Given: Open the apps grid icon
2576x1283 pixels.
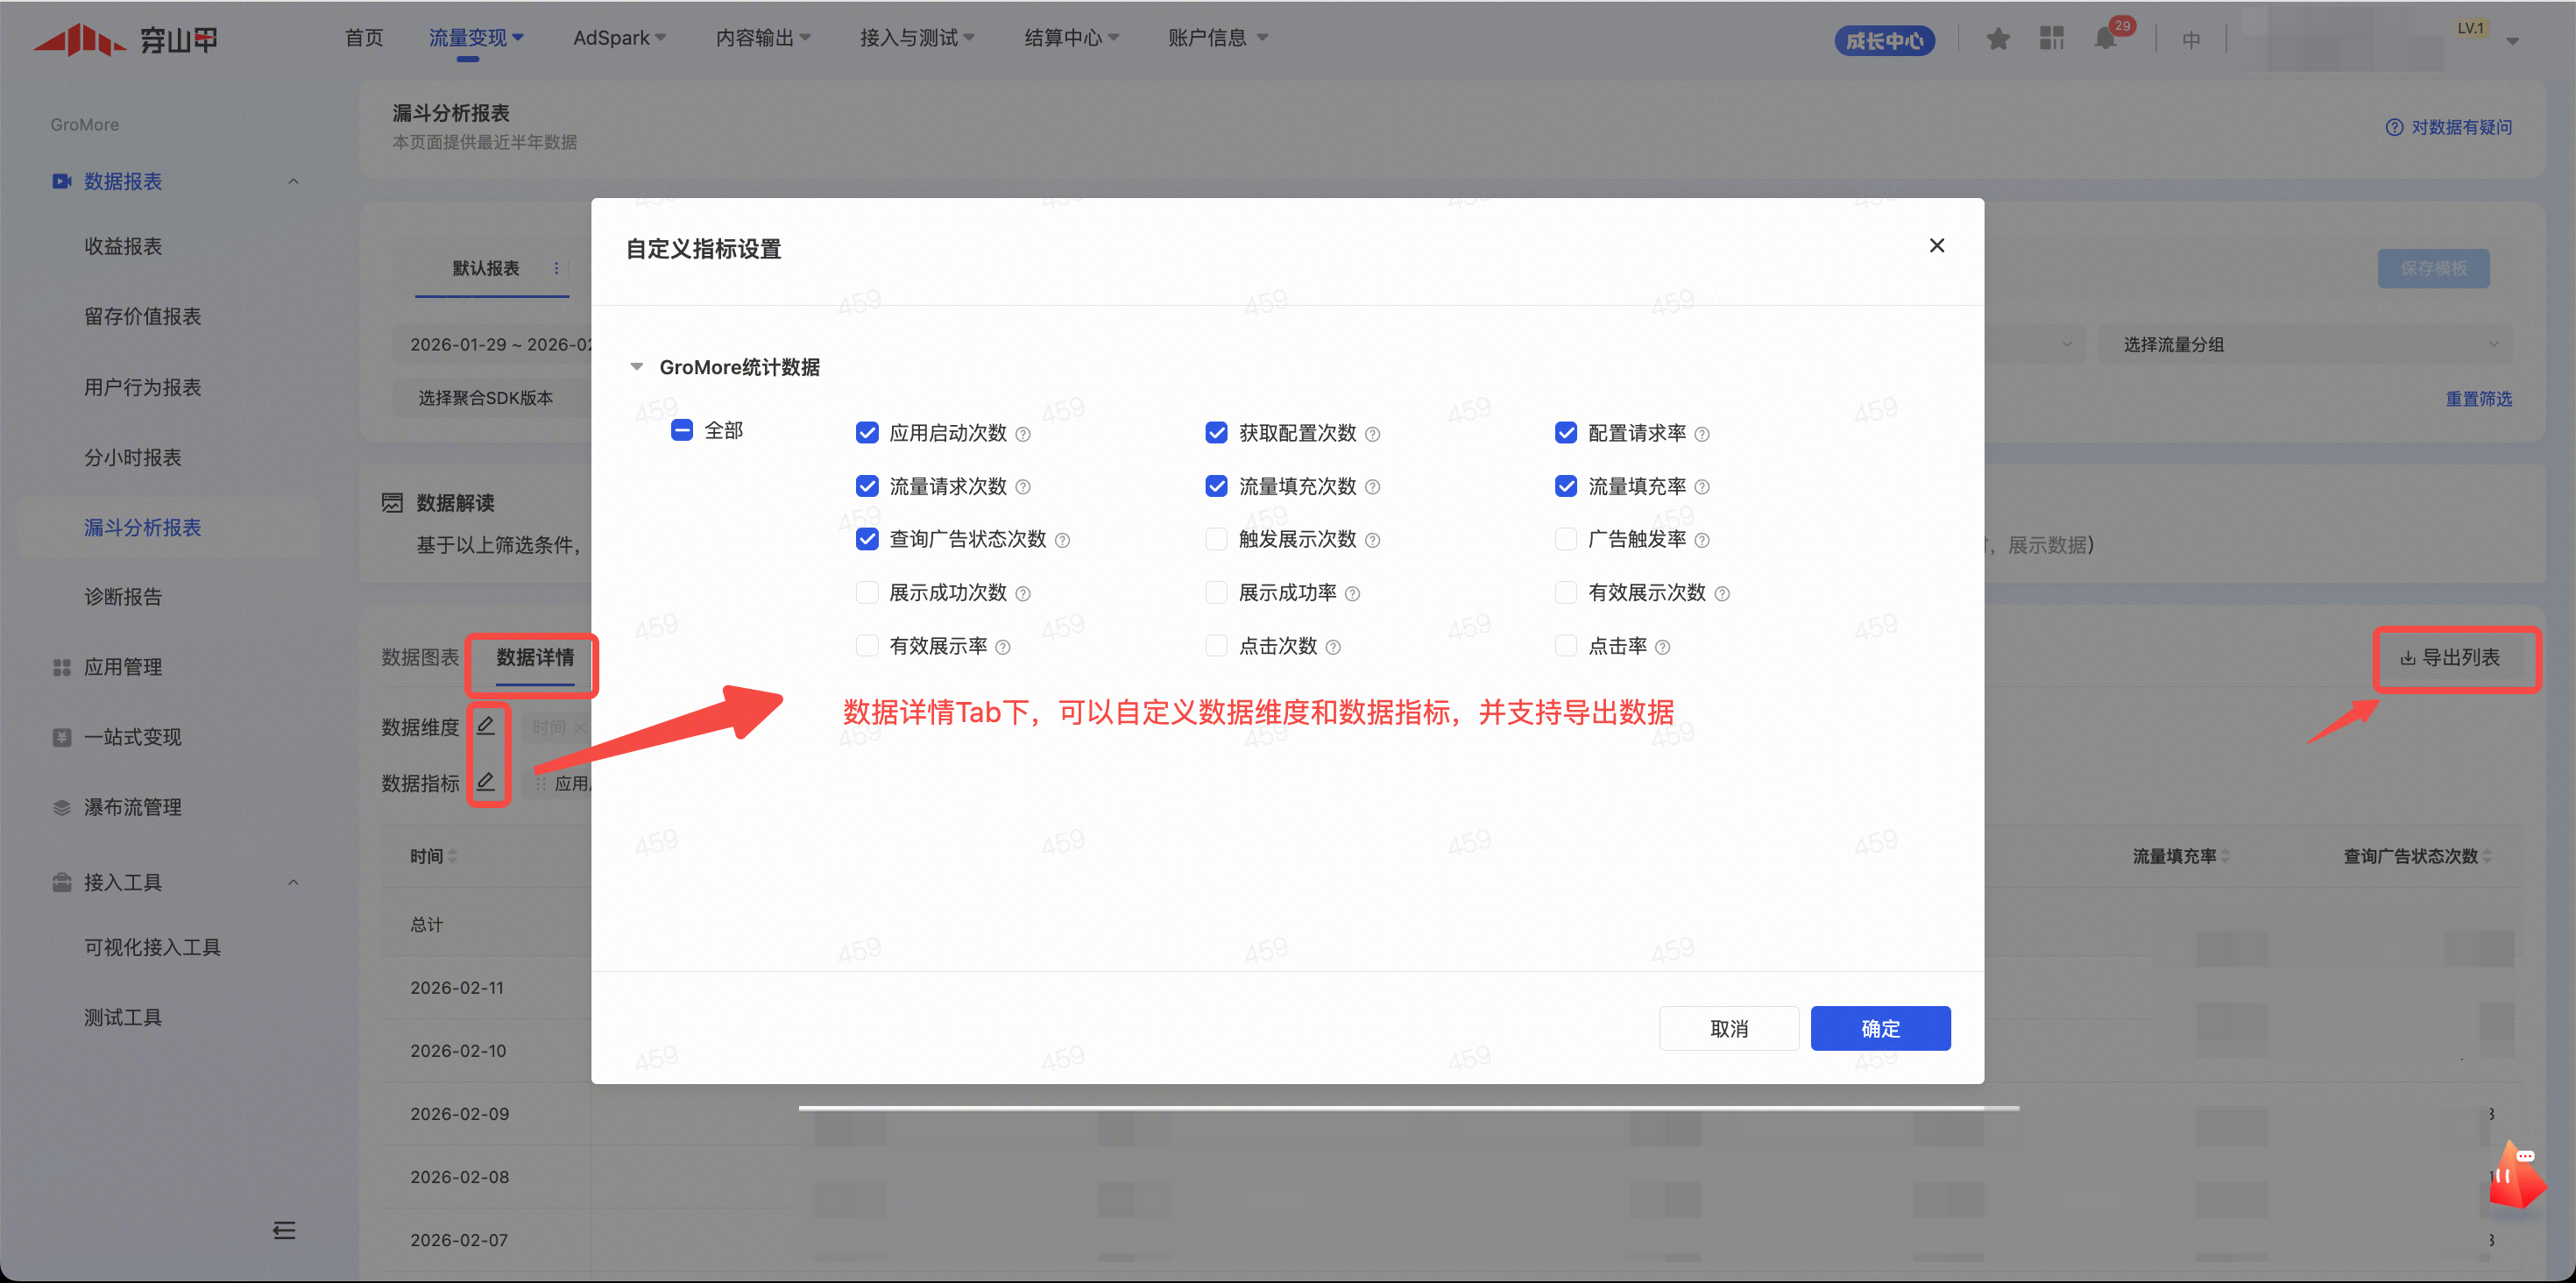Looking at the screenshot, I should point(2051,39).
